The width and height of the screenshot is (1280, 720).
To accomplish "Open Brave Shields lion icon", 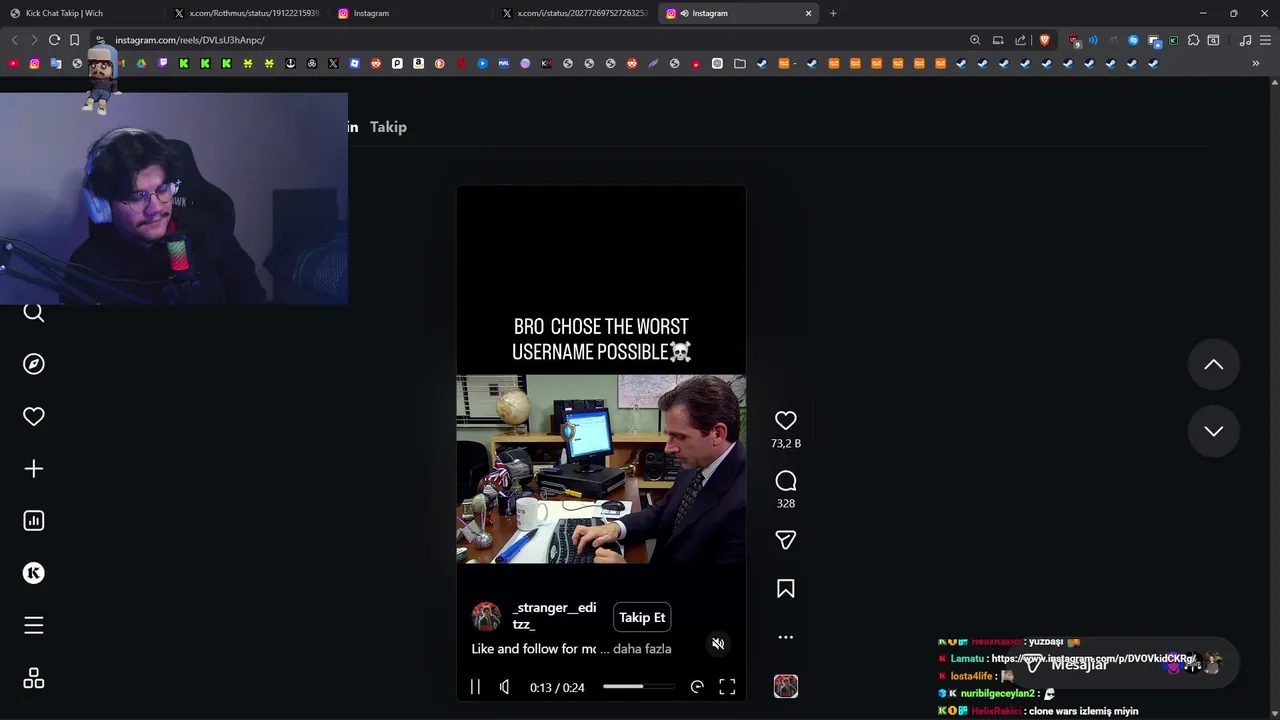I will 1045,40.
